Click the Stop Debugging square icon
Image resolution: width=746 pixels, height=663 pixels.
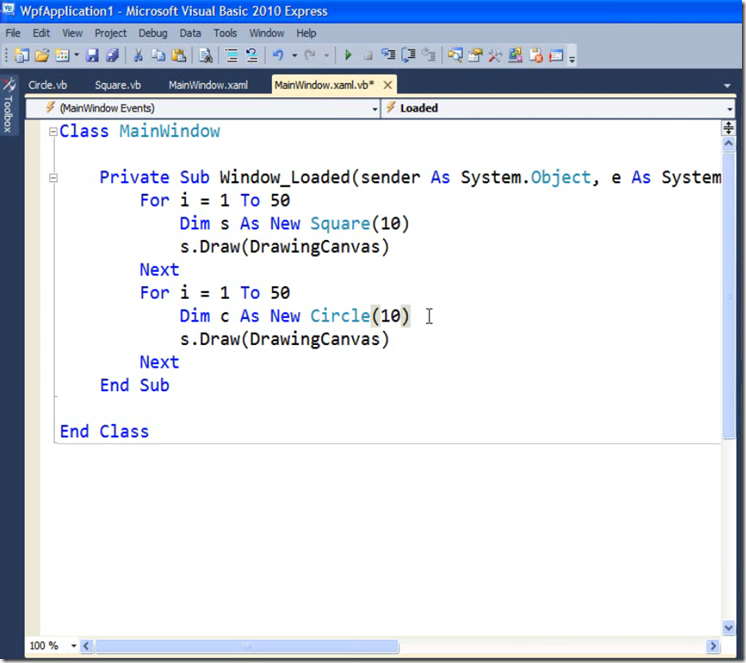click(368, 56)
